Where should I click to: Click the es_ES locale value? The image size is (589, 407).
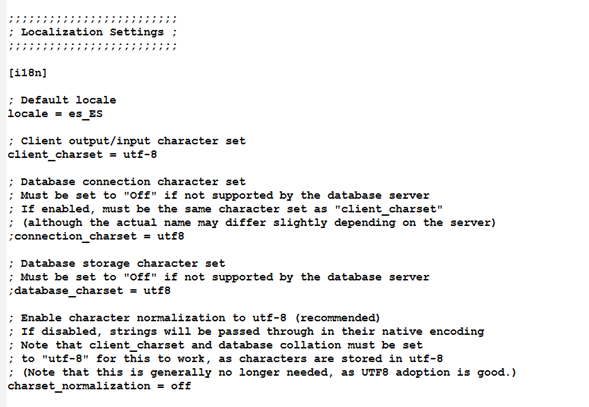85,114
